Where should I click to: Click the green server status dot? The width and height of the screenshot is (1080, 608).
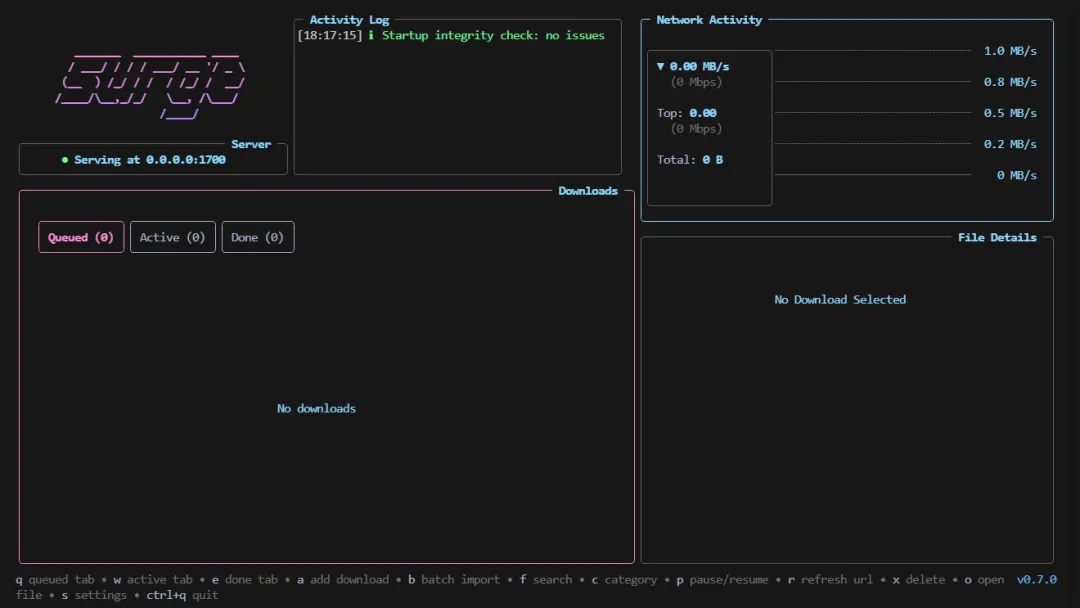(65, 160)
